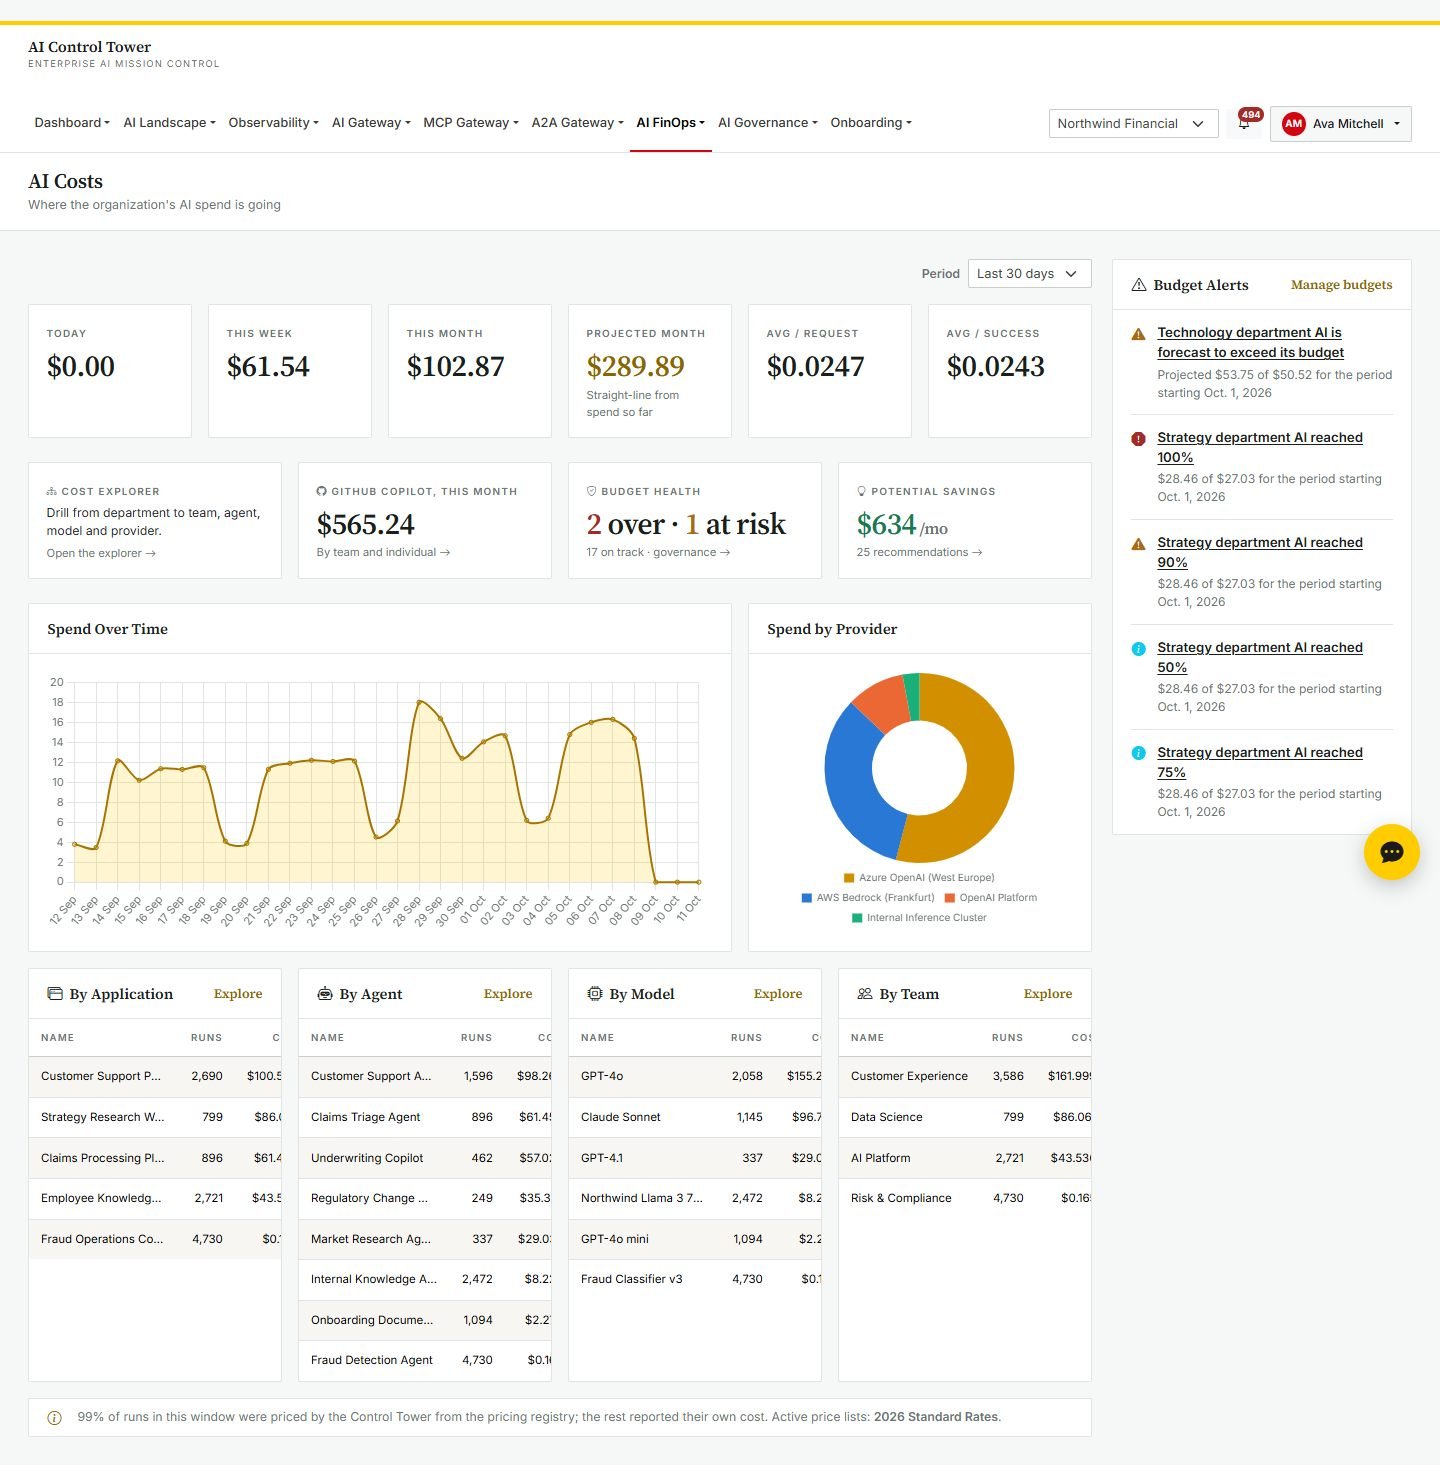Expand the AI Landscape navigation menu
Viewport: 1440px width, 1465px height.
click(169, 123)
